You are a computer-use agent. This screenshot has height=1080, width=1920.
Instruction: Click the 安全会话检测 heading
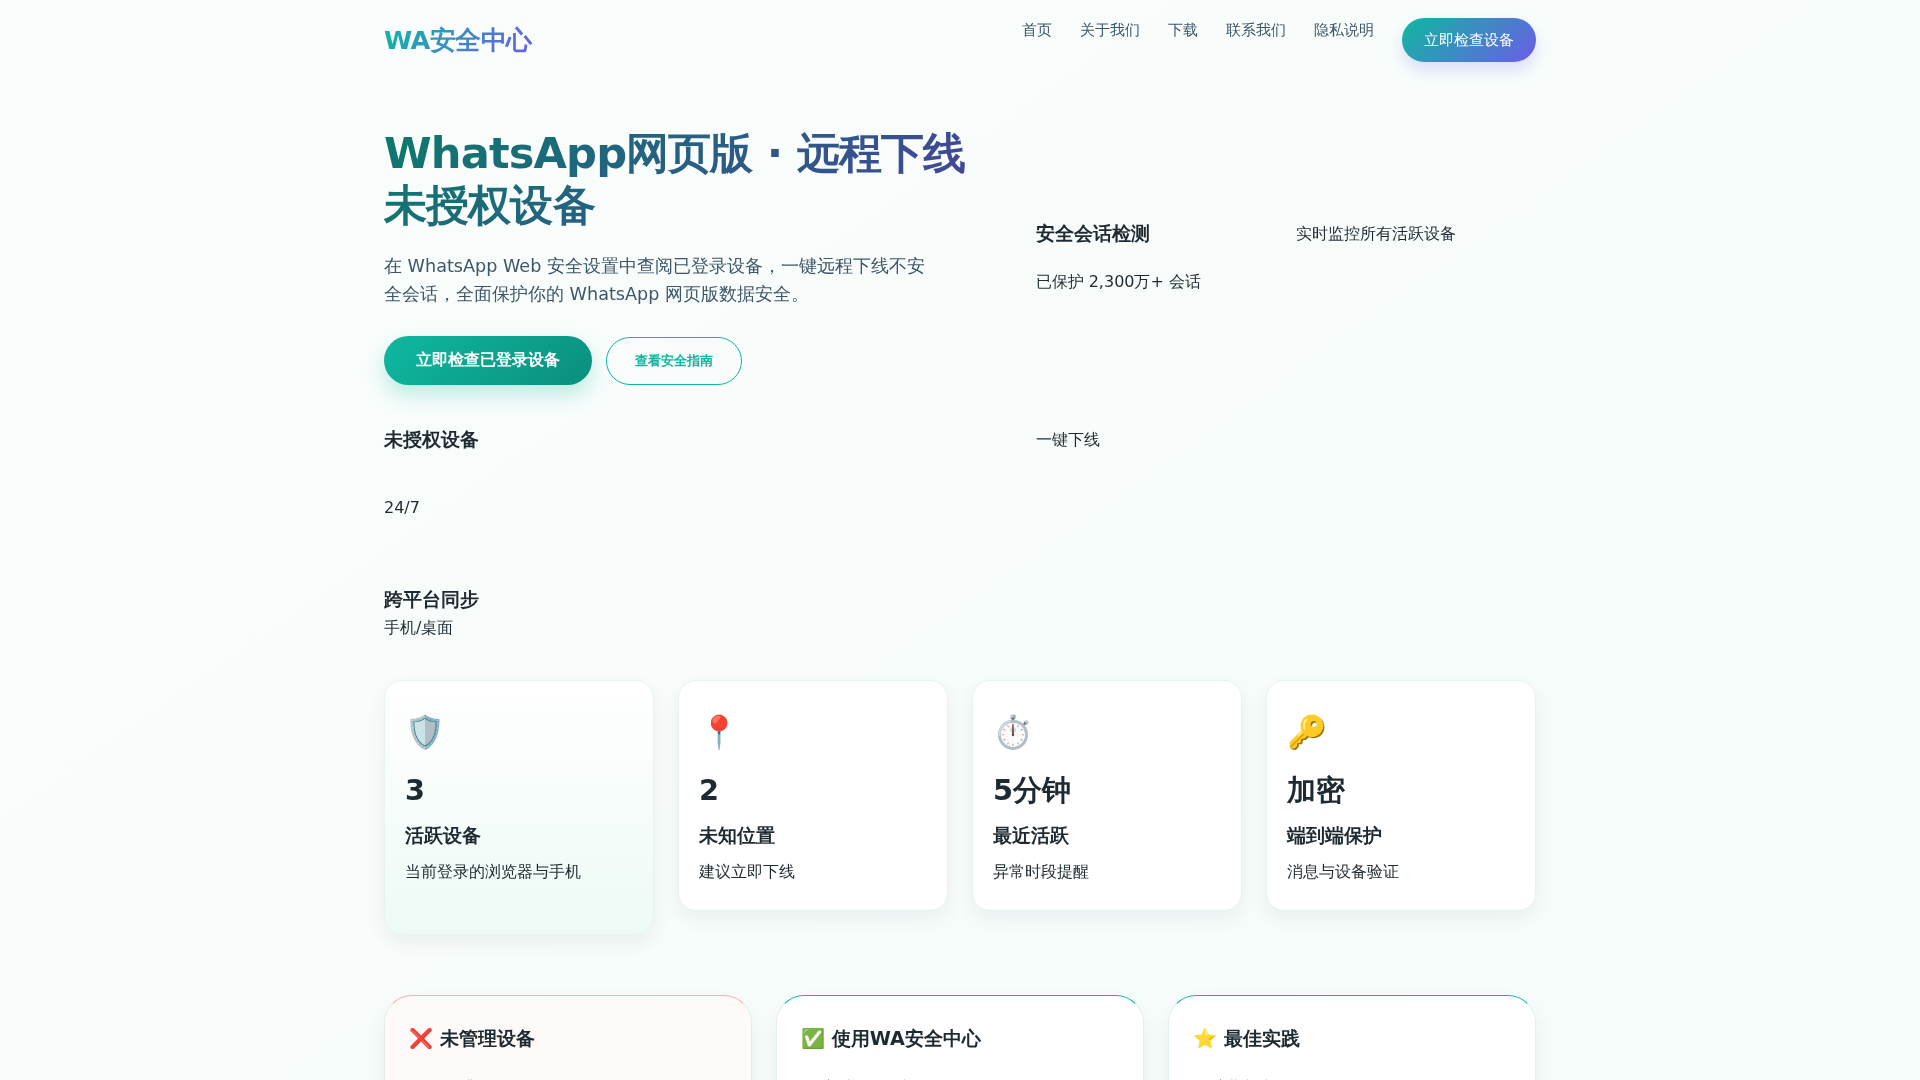(x=1093, y=234)
